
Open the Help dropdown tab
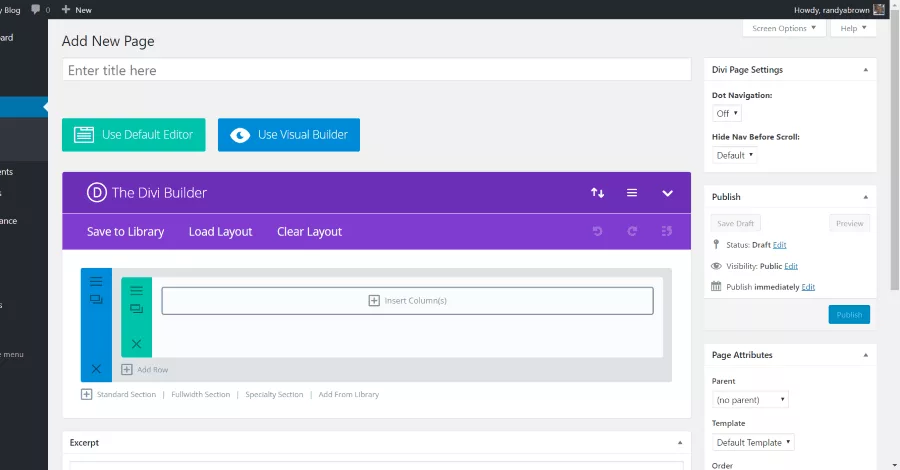pyautogui.click(x=854, y=28)
